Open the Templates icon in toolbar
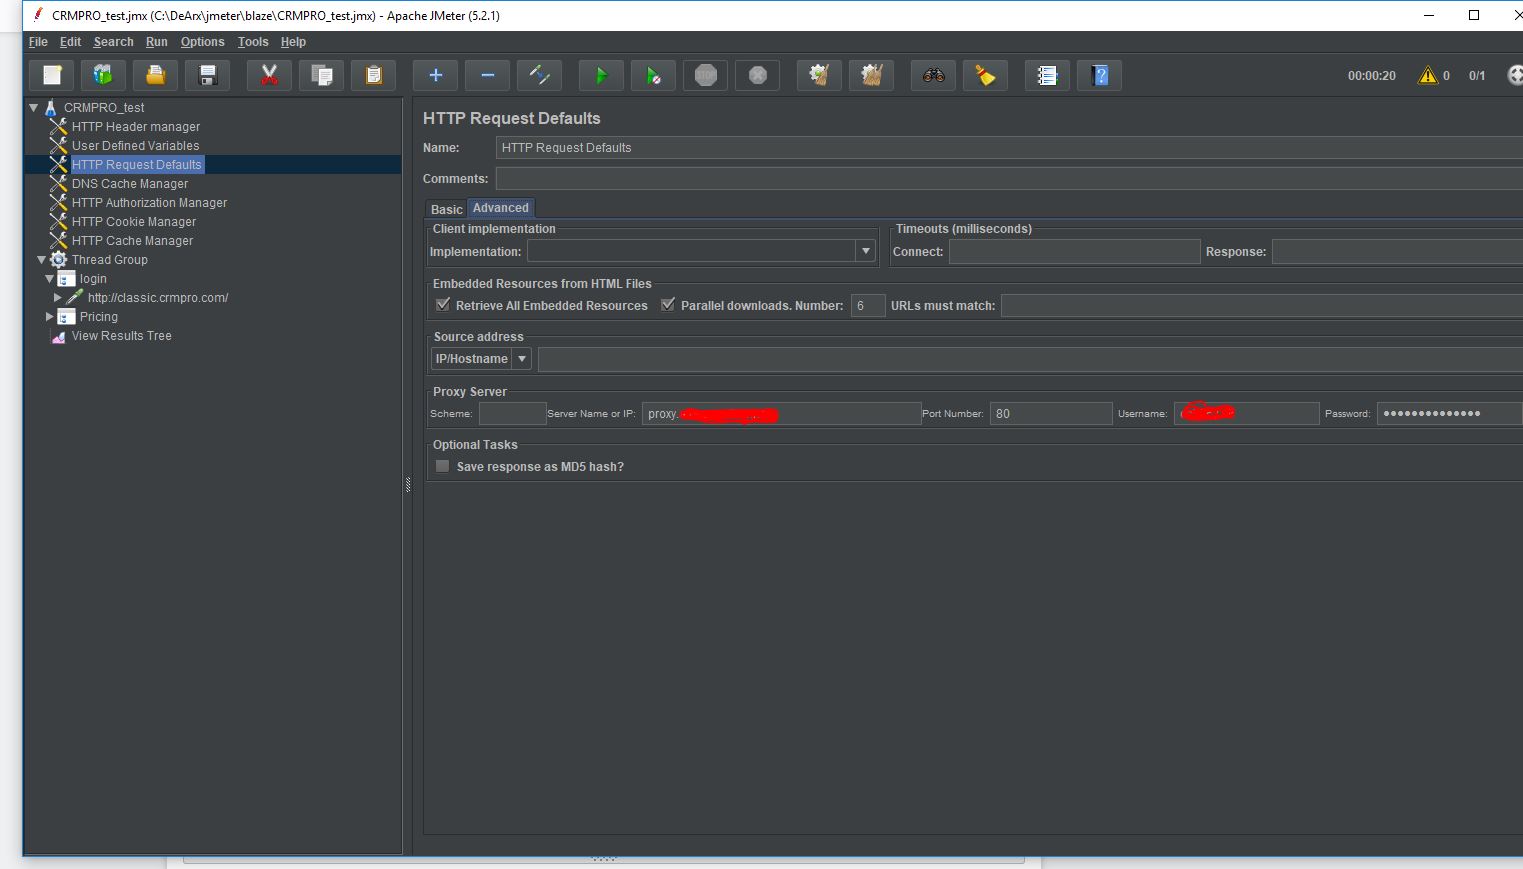This screenshot has height=869, width=1523. tap(103, 75)
